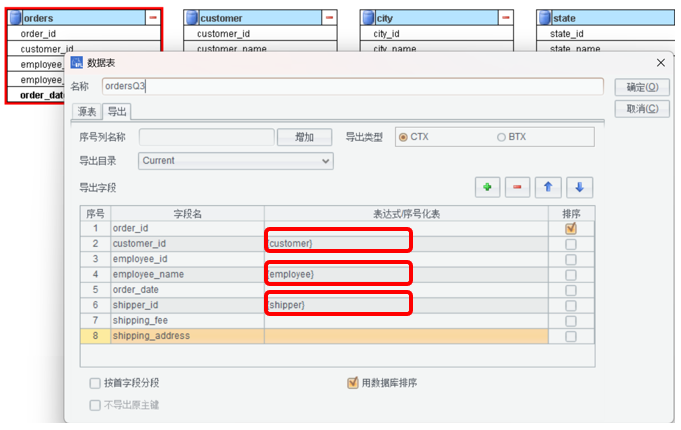The width and height of the screenshot is (681, 430).
Task: Check sort checkbox for shipping_fee row
Action: click(571, 321)
